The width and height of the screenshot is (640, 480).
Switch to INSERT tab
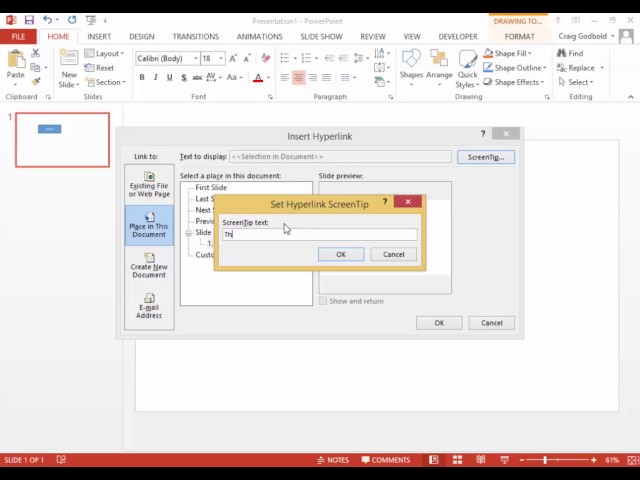click(x=99, y=36)
